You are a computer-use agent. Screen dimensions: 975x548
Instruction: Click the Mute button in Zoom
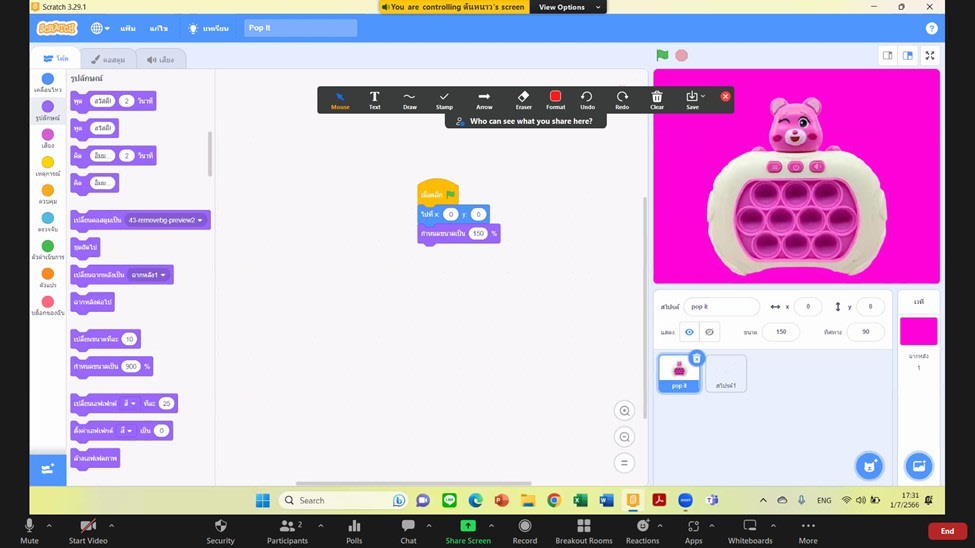pyautogui.click(x=29, y=531)
